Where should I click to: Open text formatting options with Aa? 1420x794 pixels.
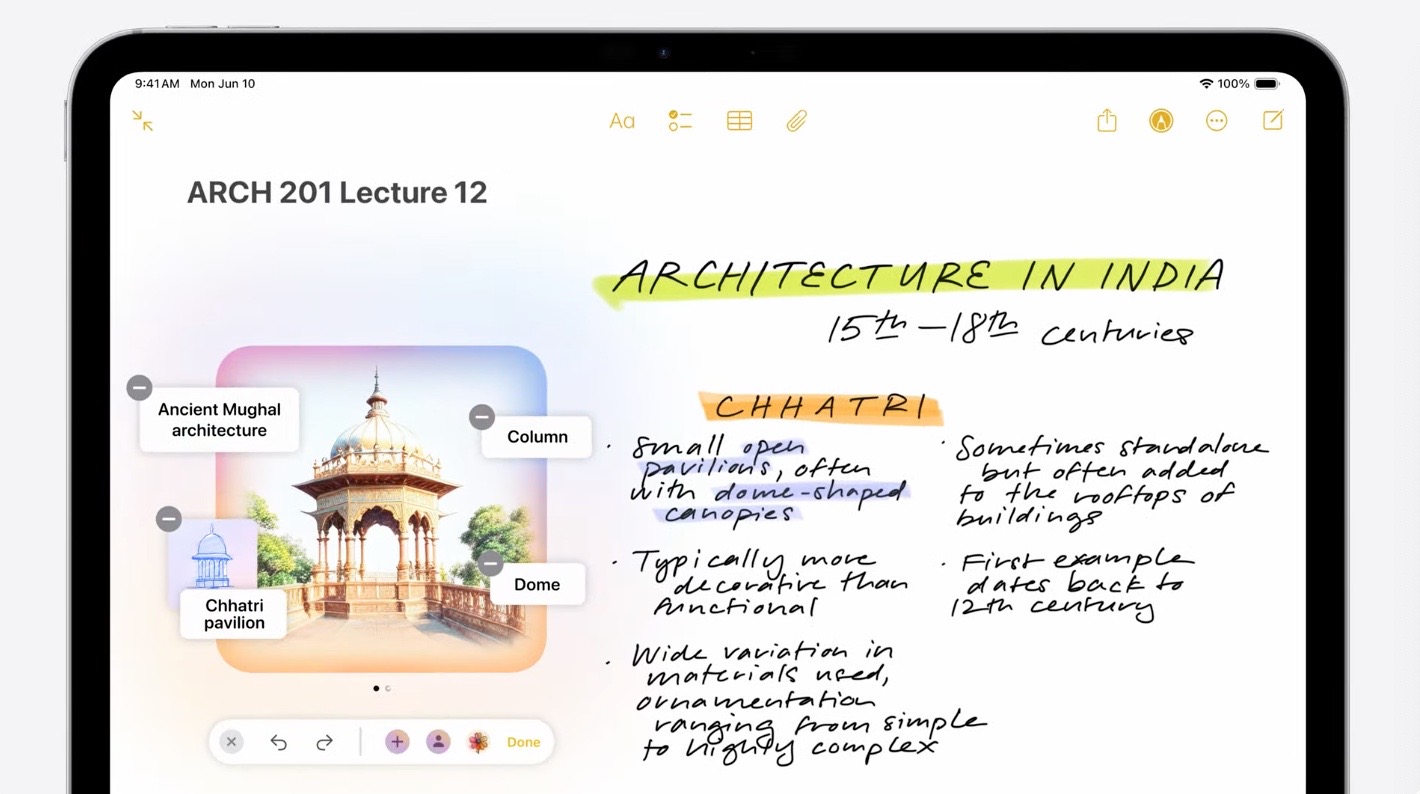tap(622, 120)
